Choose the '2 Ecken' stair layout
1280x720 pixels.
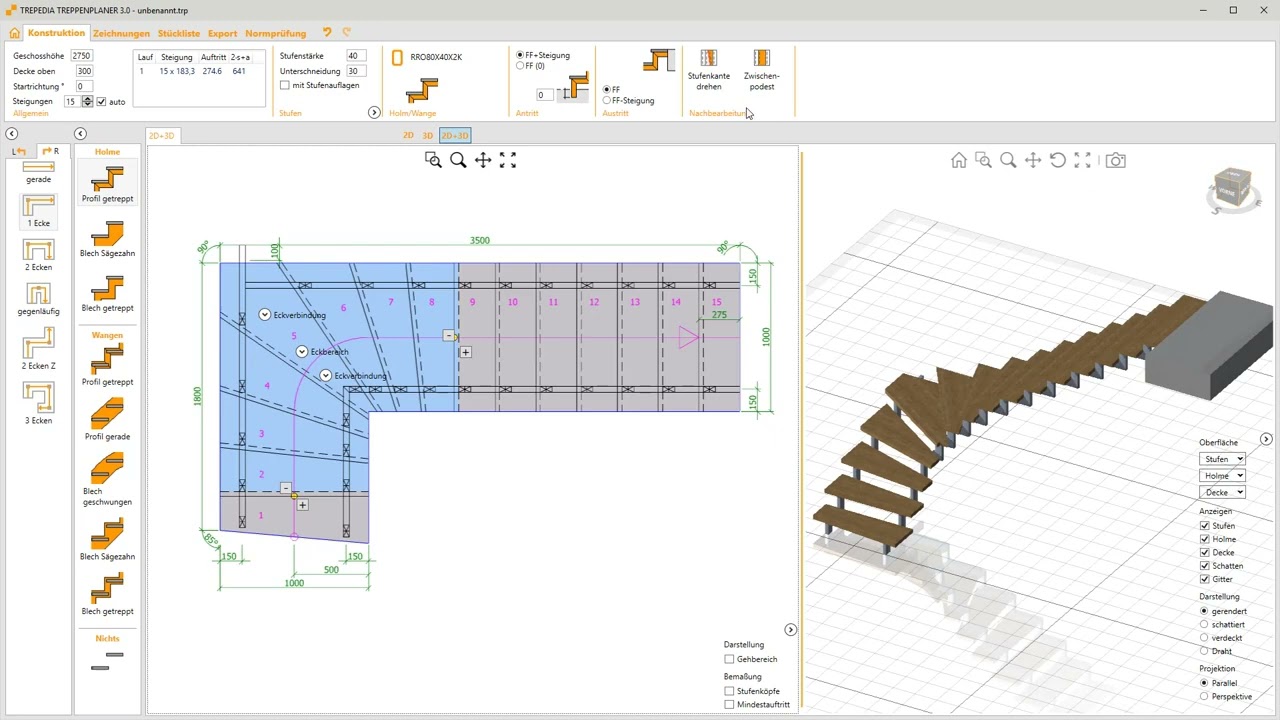pyautogui.click(x=38, y=256)
